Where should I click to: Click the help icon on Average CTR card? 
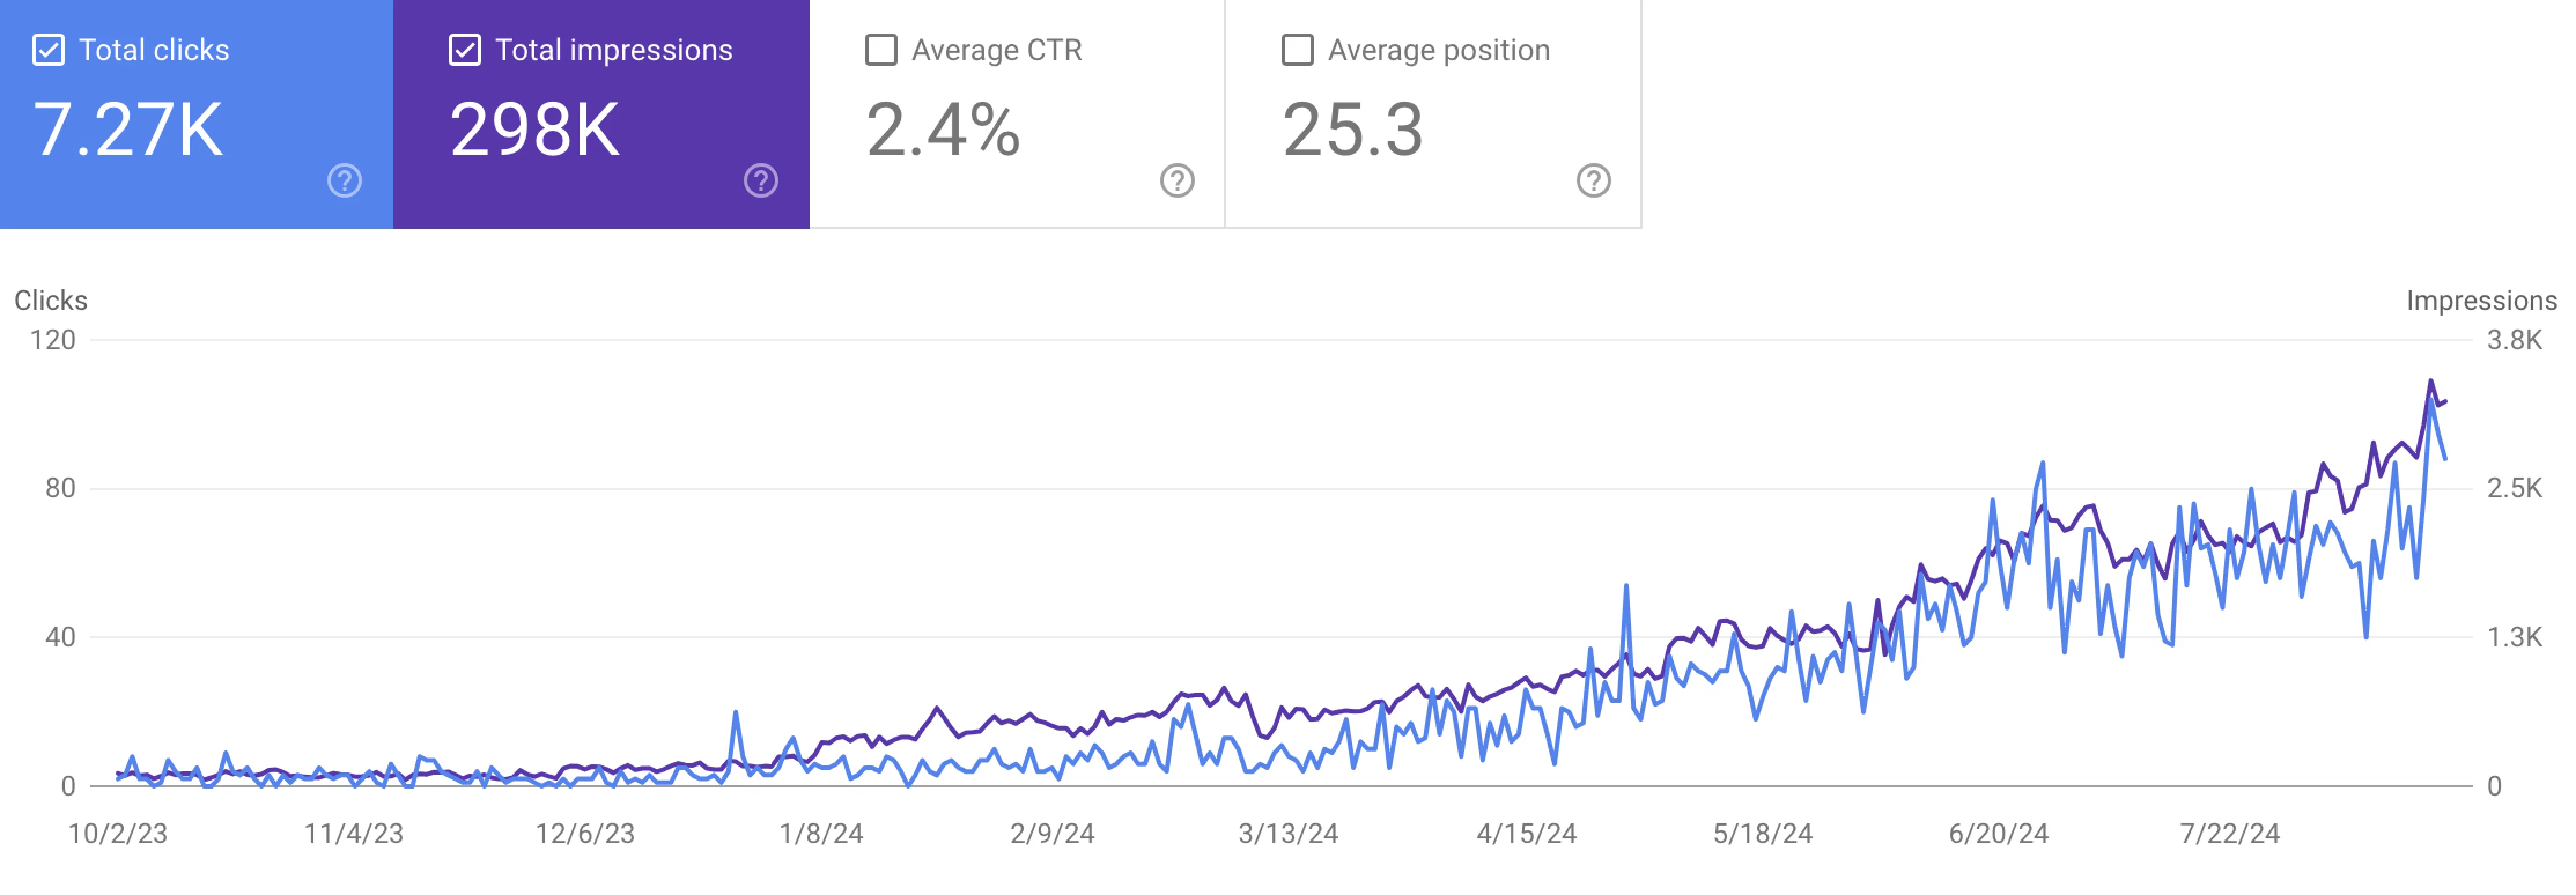pyautogui.click(x=1177, y=181)
